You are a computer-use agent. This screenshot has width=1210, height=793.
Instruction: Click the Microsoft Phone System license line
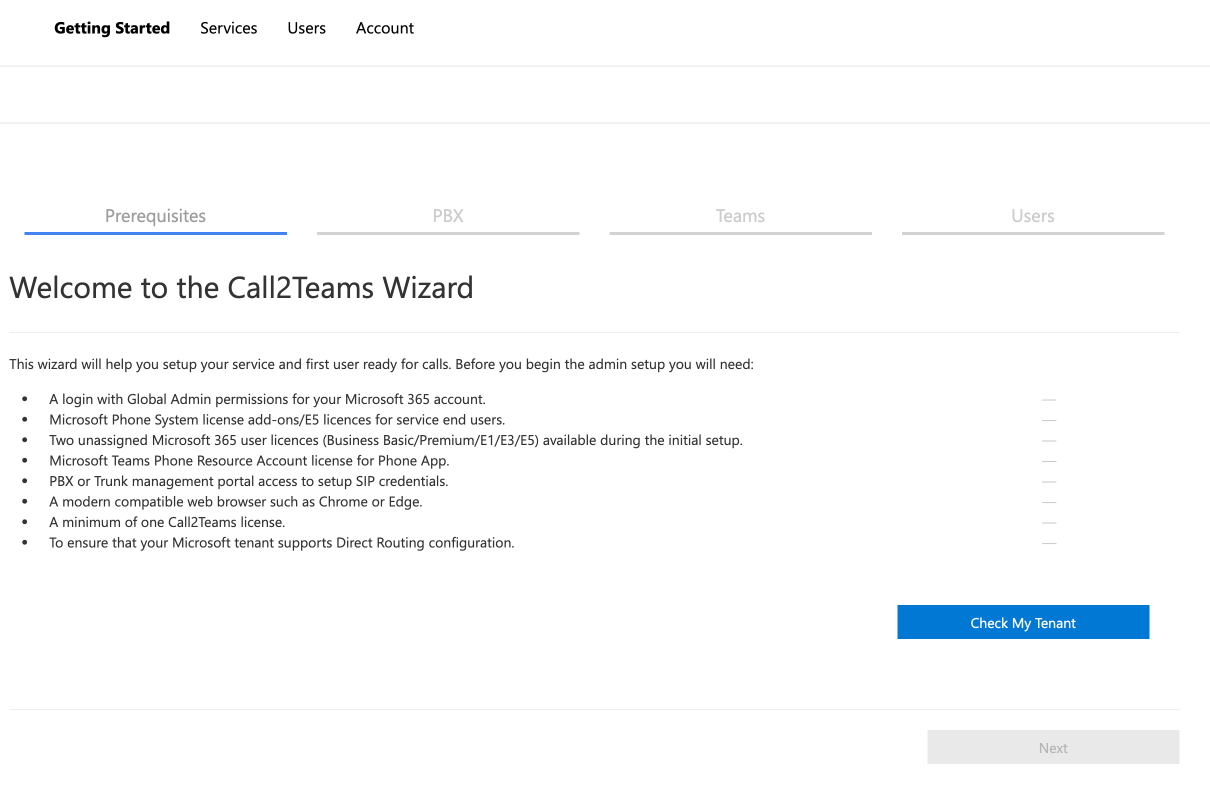point(277,420)
